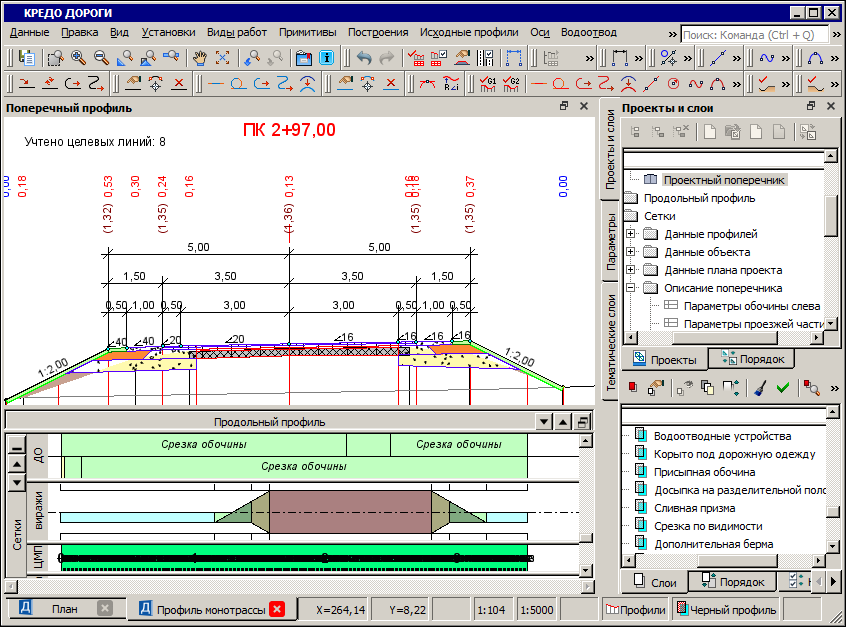Click the undo arrow

(x=364, y=58)
